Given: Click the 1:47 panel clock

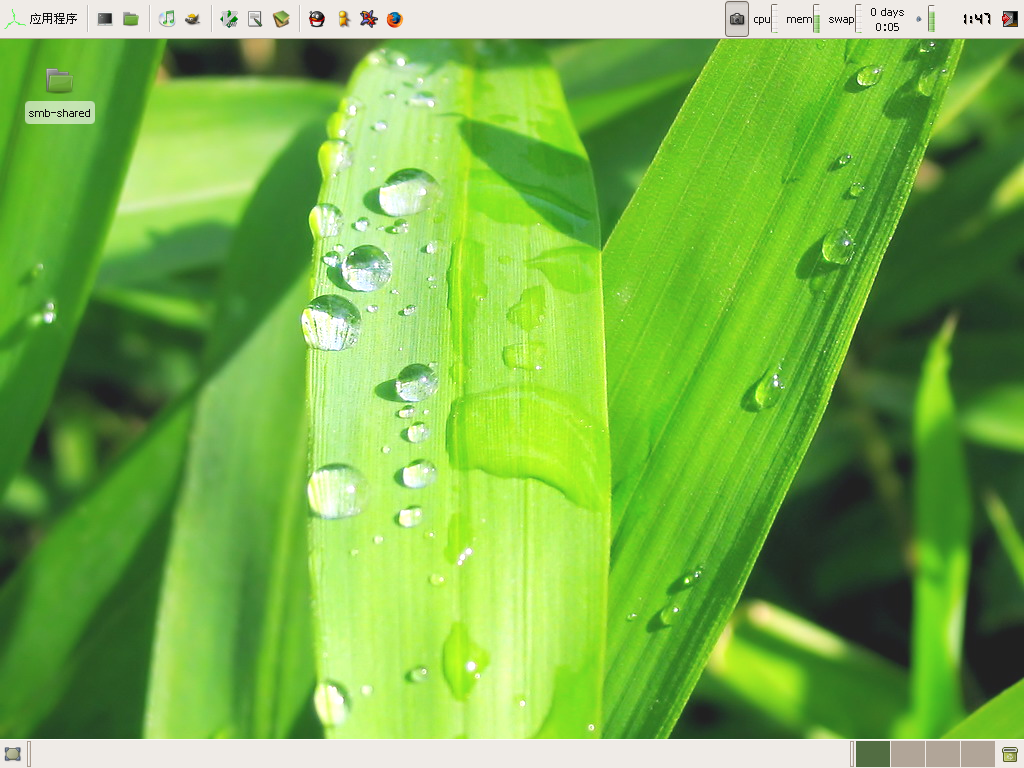Looking at the screenshot, I should [977, 19].
